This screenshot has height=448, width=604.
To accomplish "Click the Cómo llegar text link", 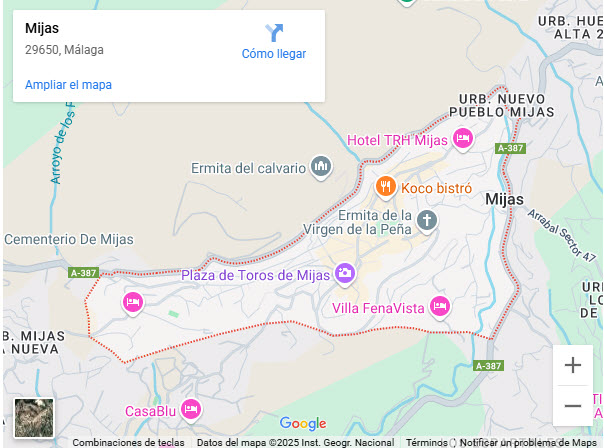I will pyautogui.click(x=274, y=54).
